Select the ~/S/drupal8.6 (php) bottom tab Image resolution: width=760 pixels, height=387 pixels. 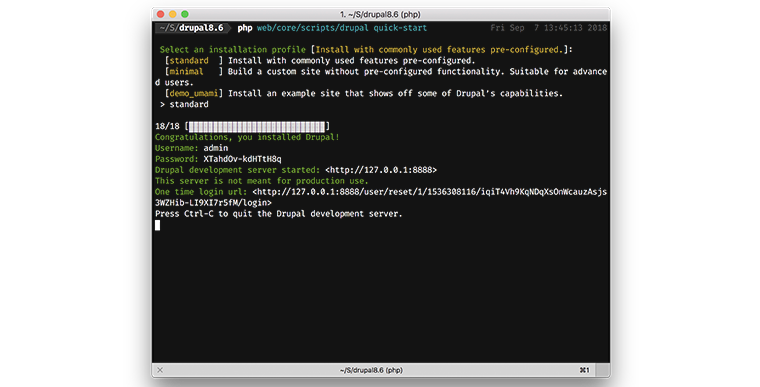coord(371,370)
